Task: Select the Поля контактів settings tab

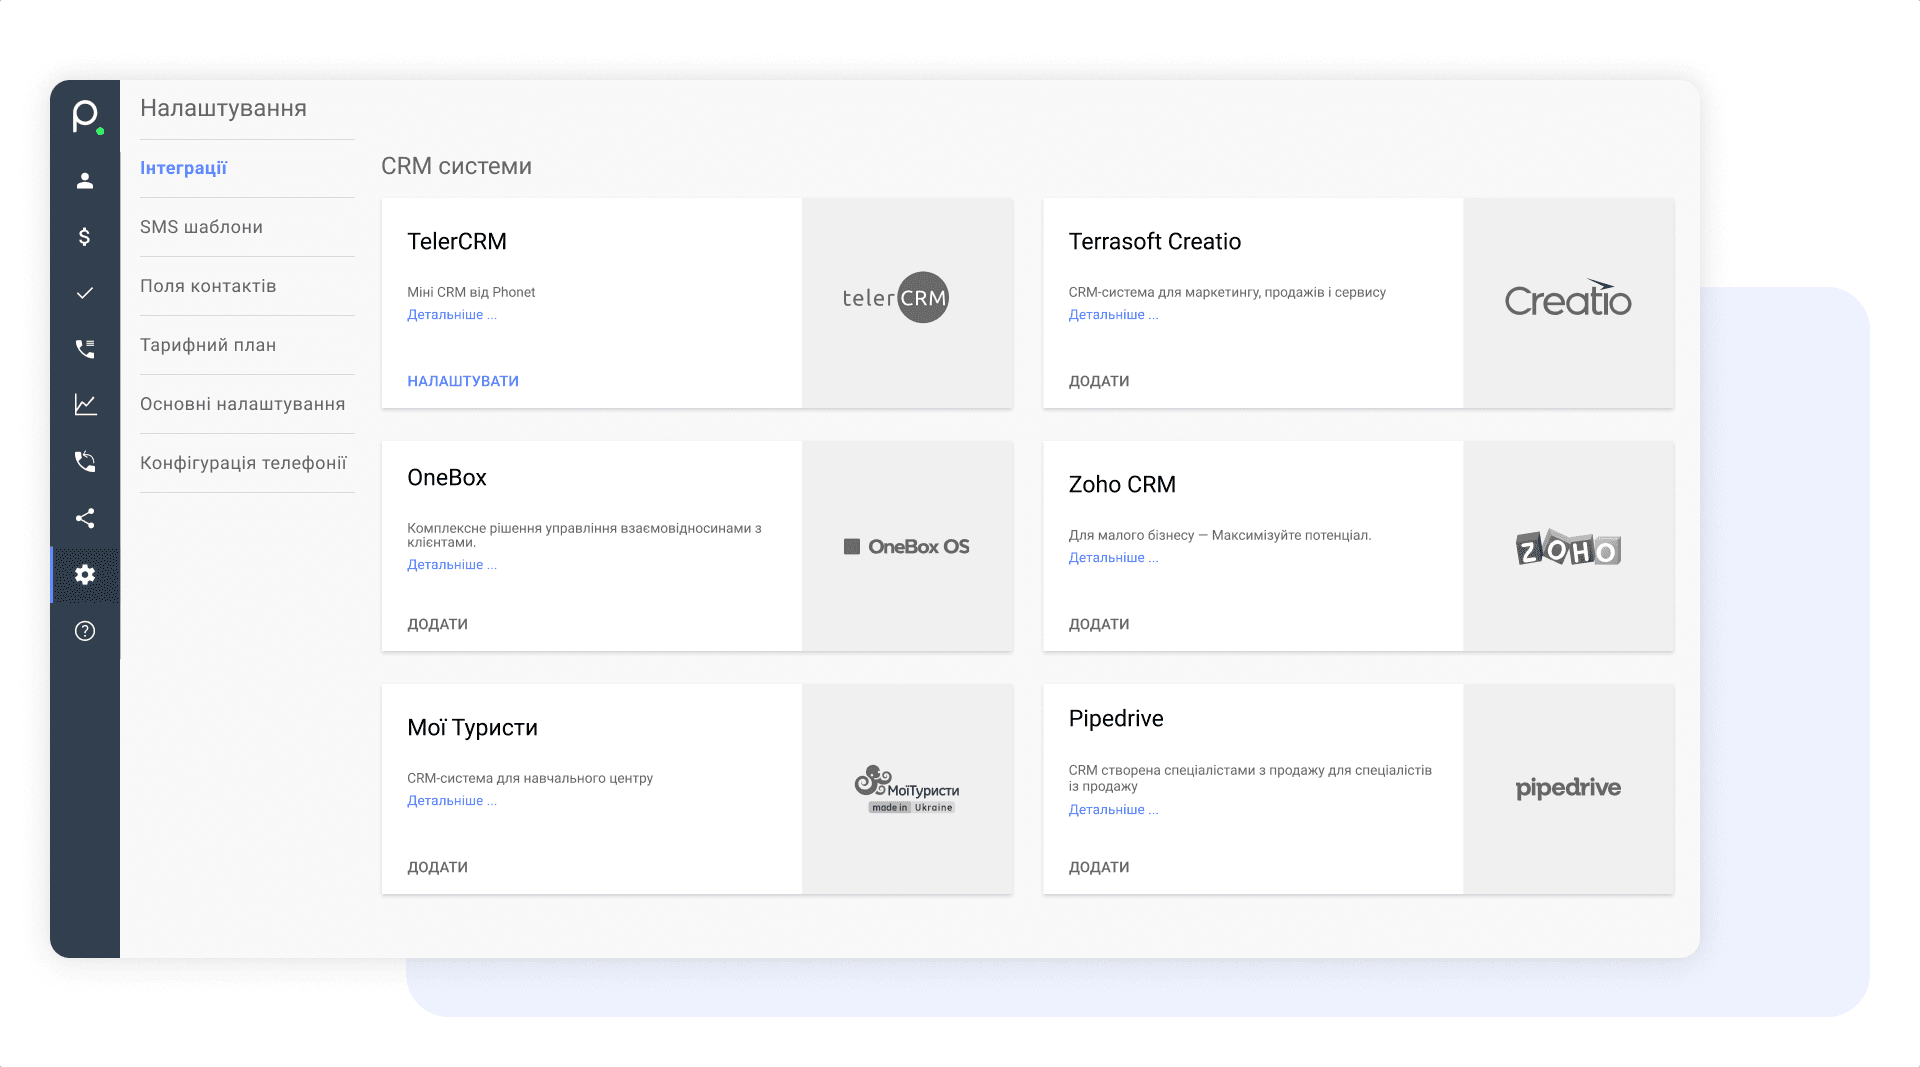Action: (x=208, y=286)
